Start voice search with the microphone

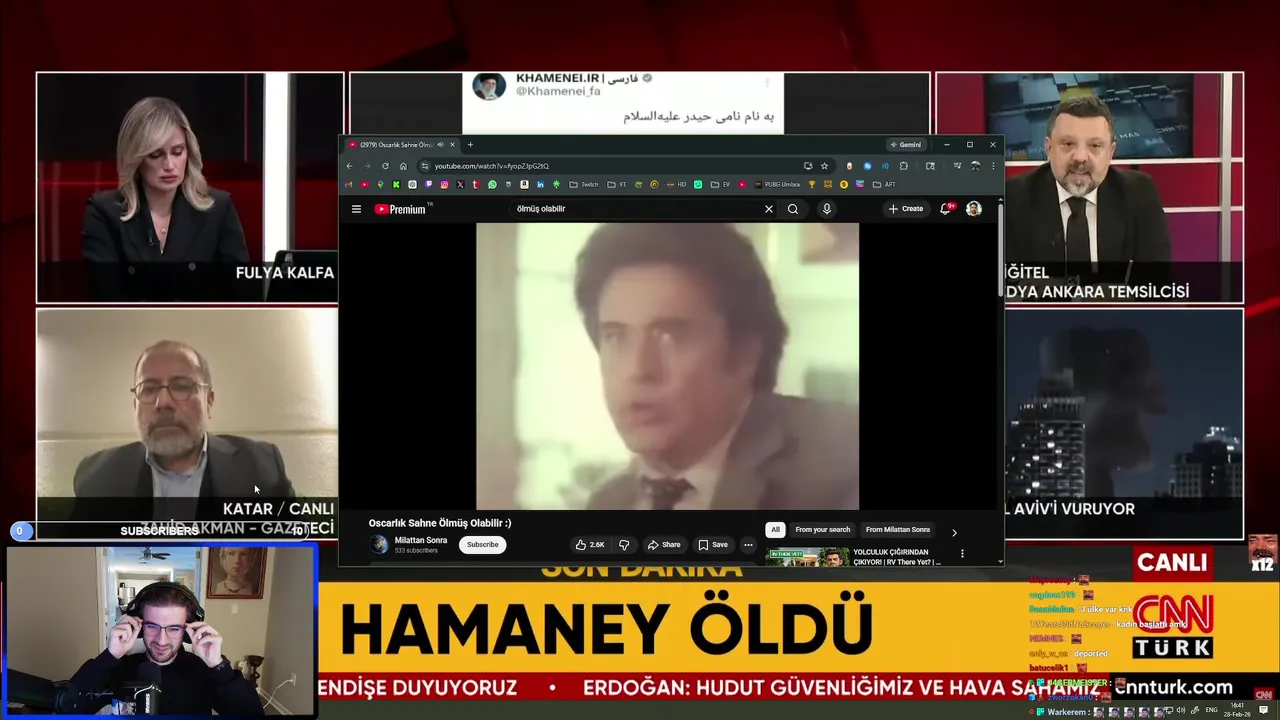(826, 209)
